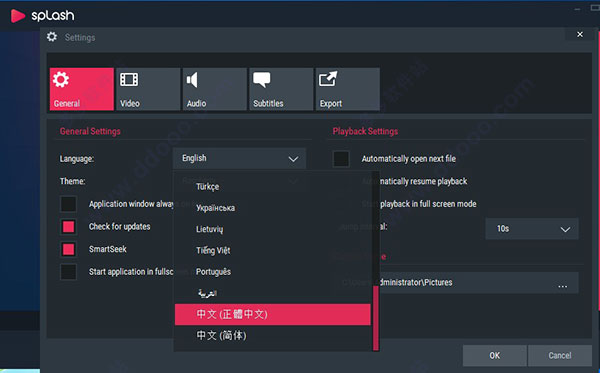
Task: Minimize the Splash main window
Action: [577, 9]
